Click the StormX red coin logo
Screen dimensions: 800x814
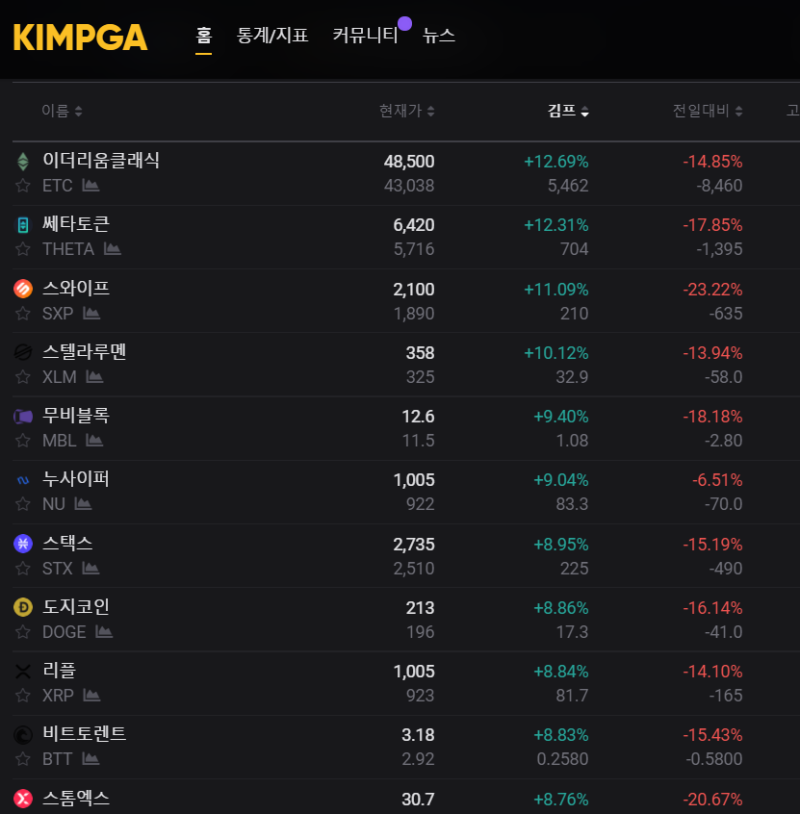coord(23,798)
